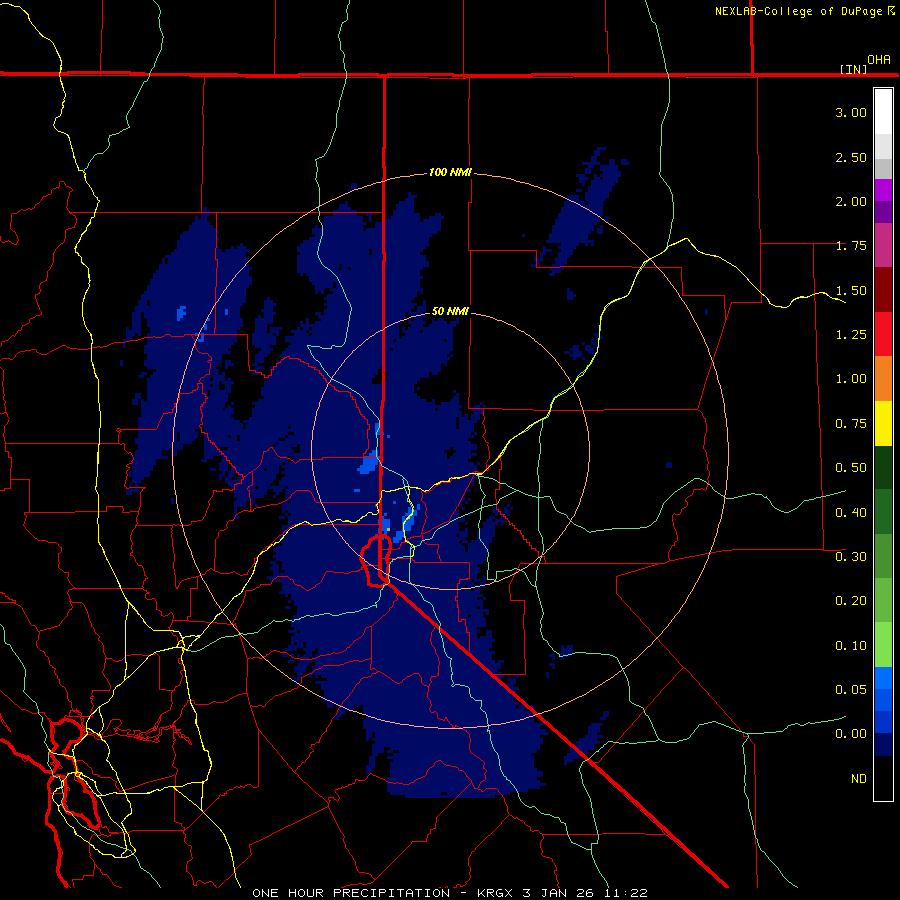This screenshot has height=900, width=900.
Task: Click the 0.40 legend value
Action: coord(851,513)
